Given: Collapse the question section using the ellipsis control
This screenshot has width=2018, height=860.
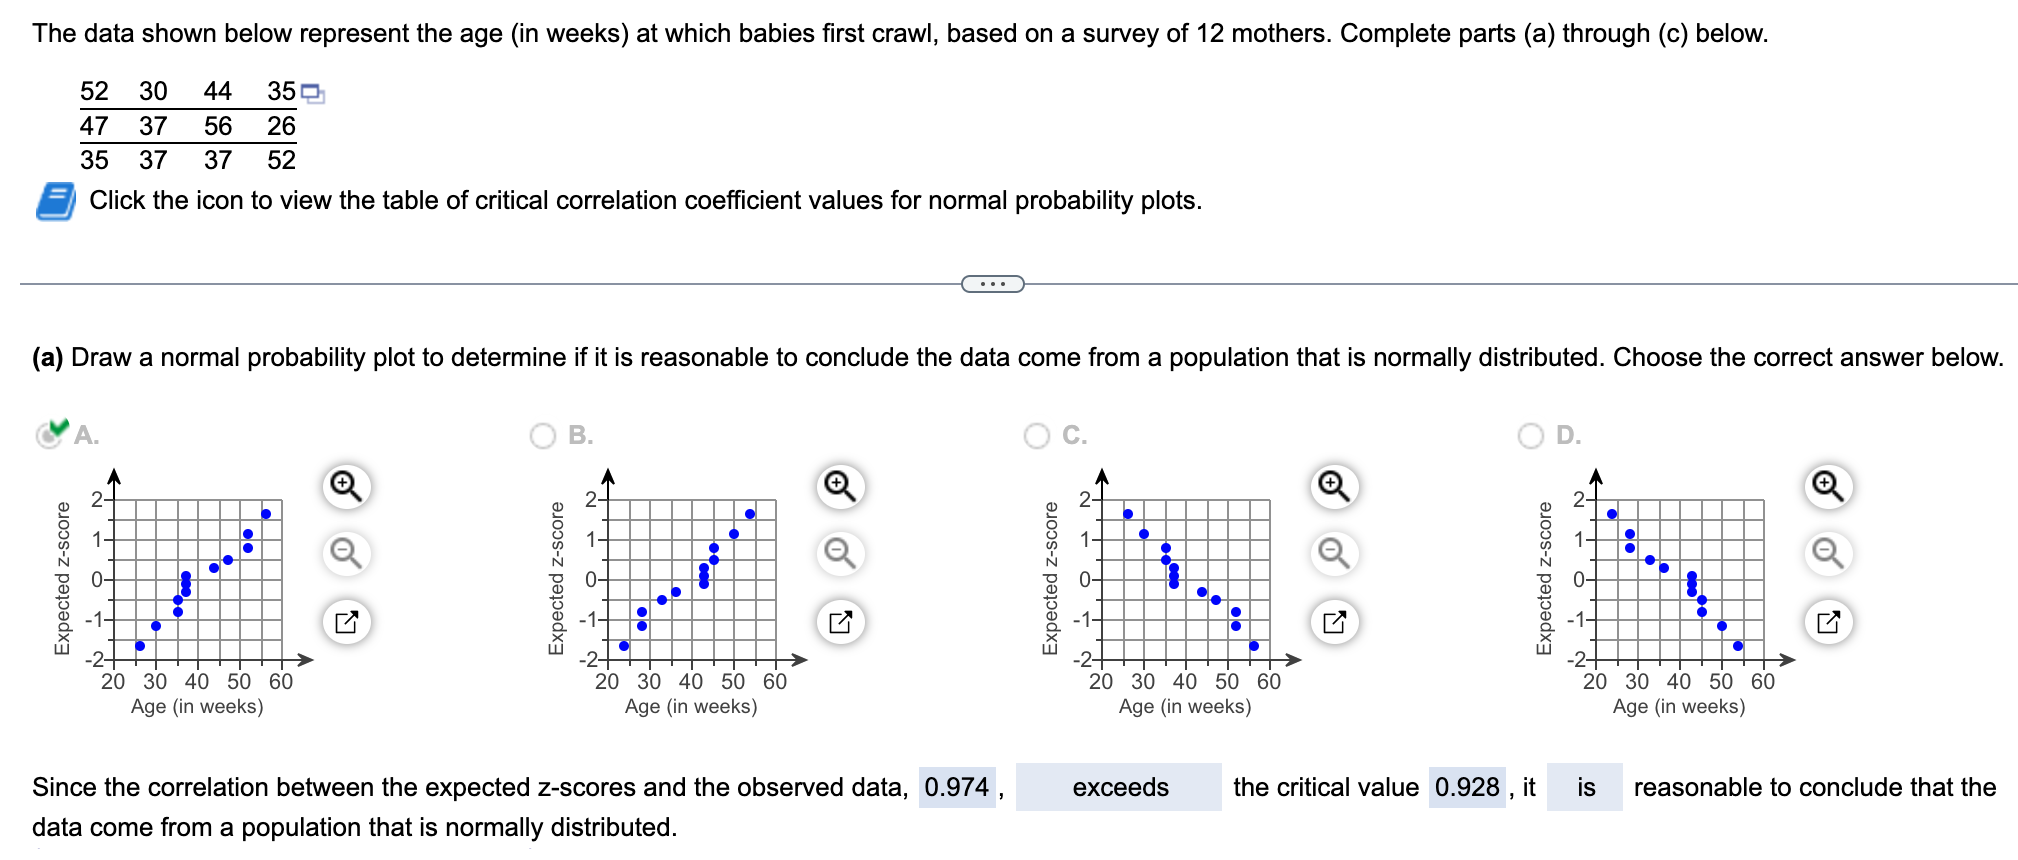Looking at the screenshot, I should click(x=992, y=284).
